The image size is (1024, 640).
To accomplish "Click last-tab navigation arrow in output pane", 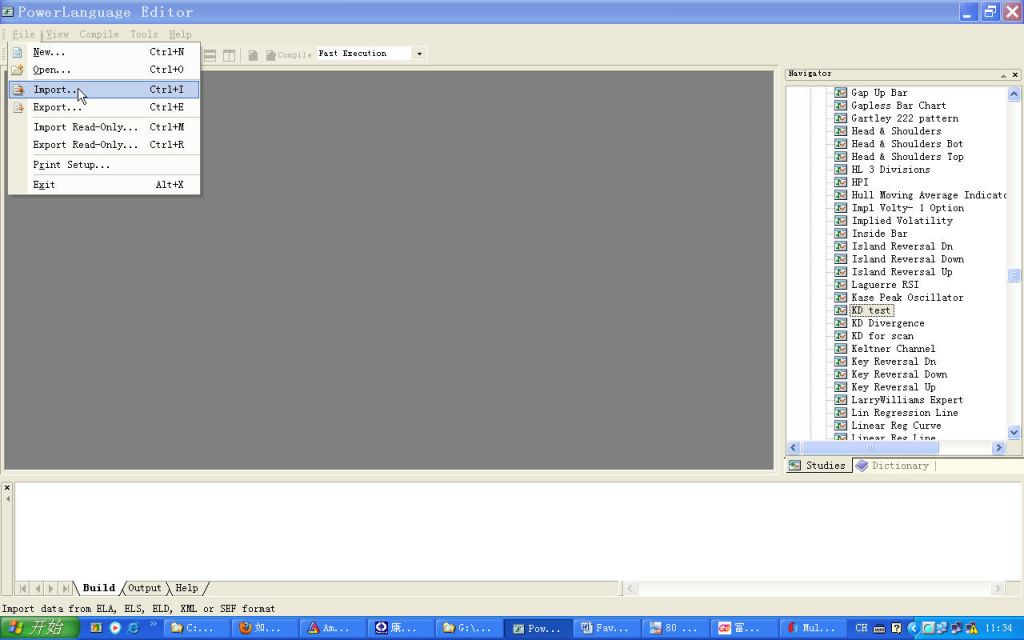I will pos(65,588).
